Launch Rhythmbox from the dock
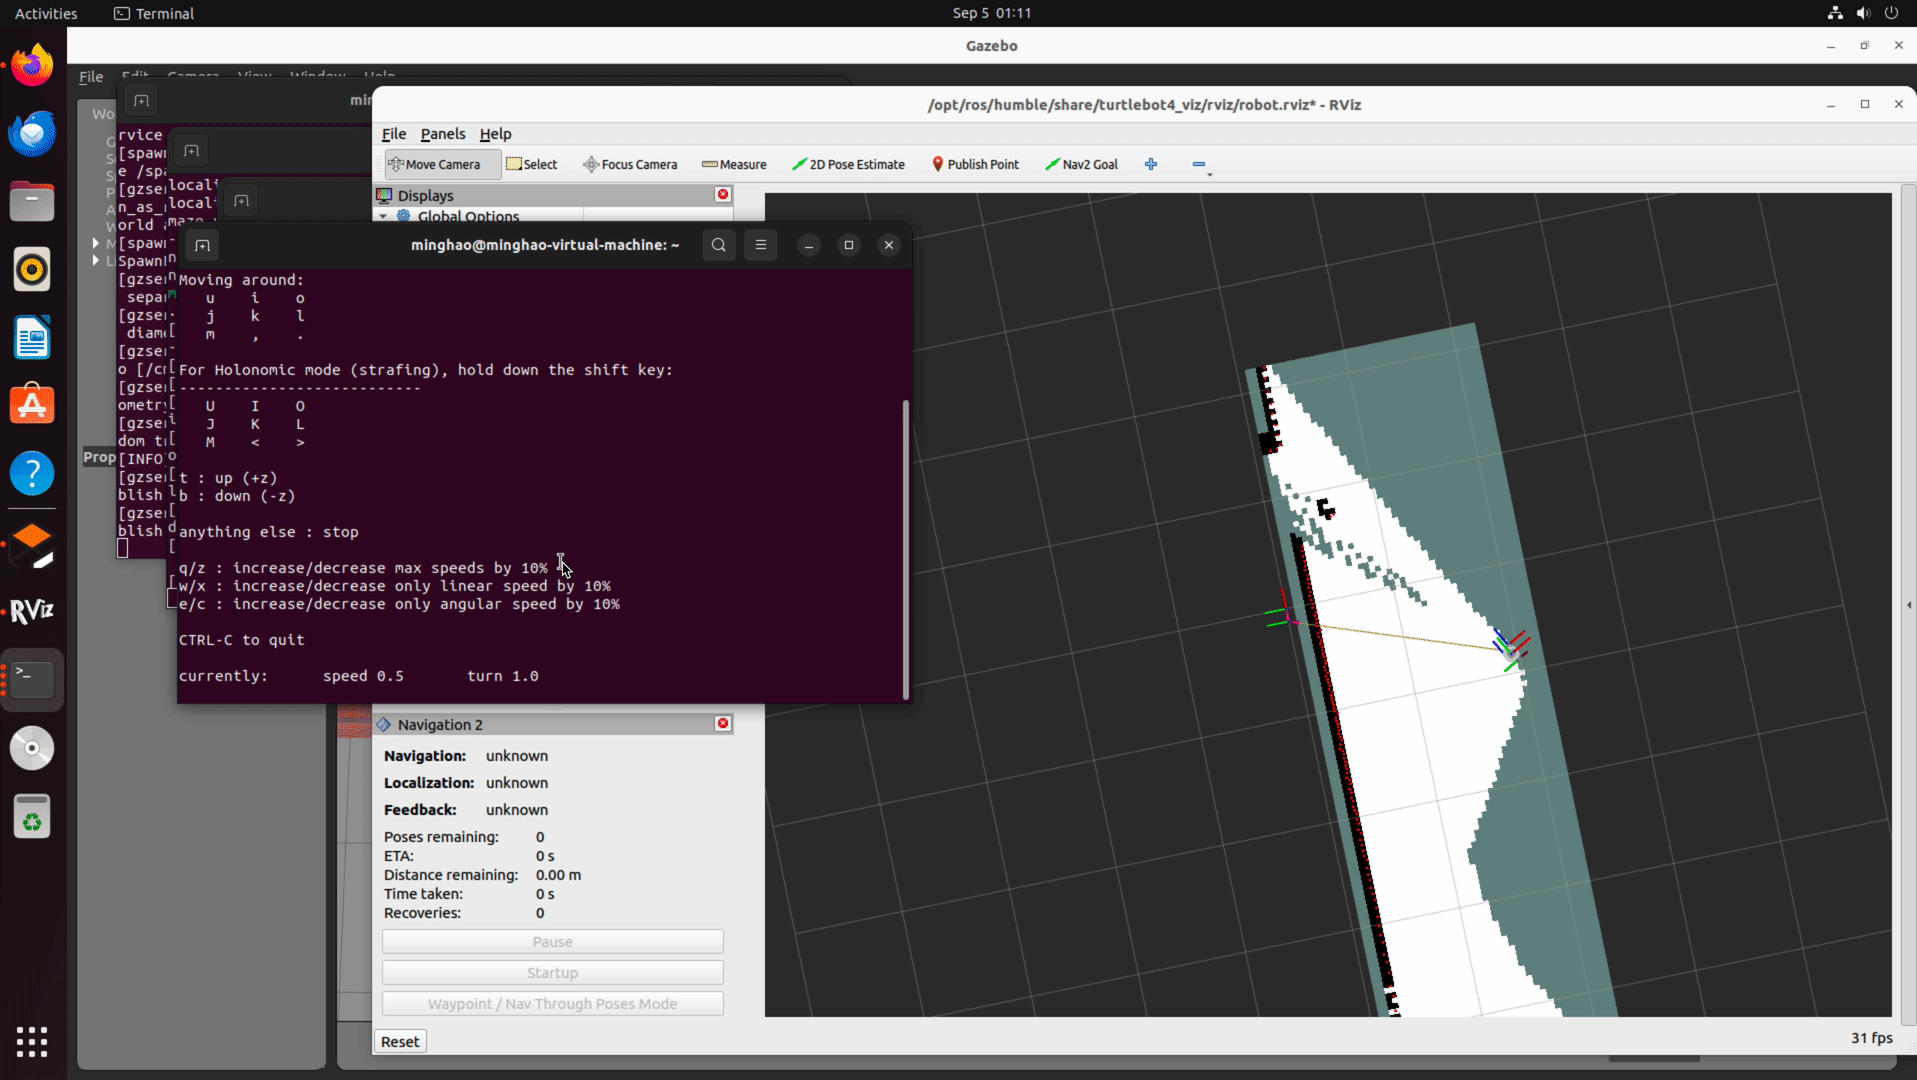 (32, 270)
